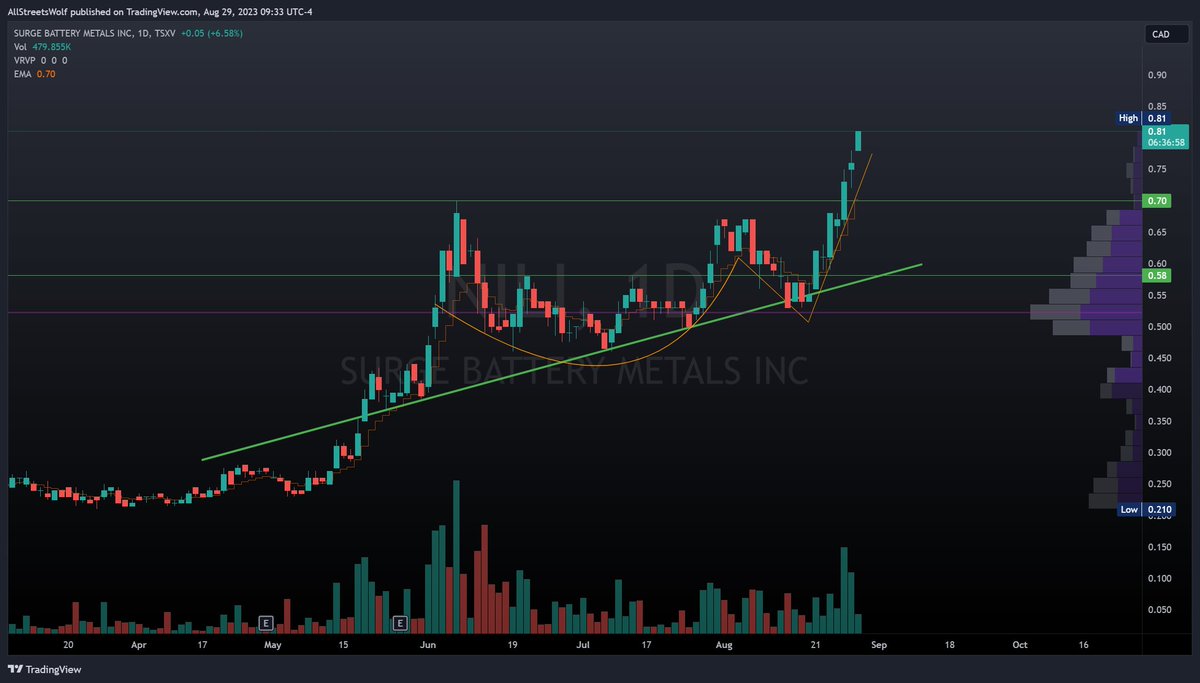Open the earnings E marker nearest Jun
Image resolution: width=1200 pixels, height=683 pixels.
click(x=399, y=622)
